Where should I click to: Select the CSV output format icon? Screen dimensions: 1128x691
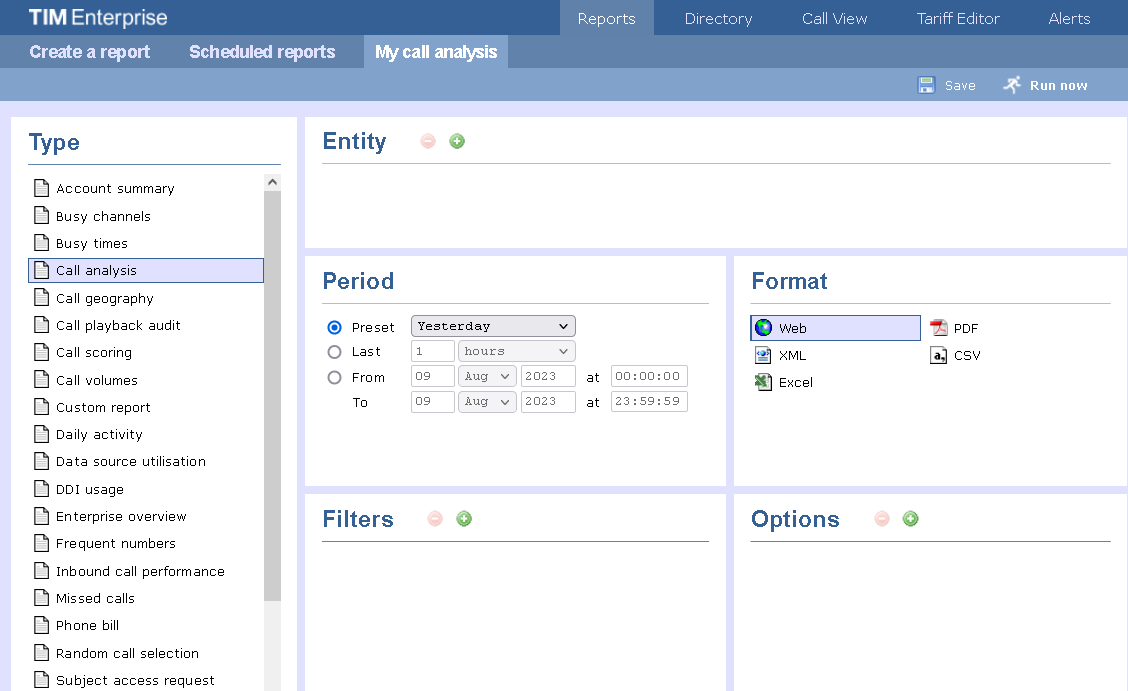(938, 355)
